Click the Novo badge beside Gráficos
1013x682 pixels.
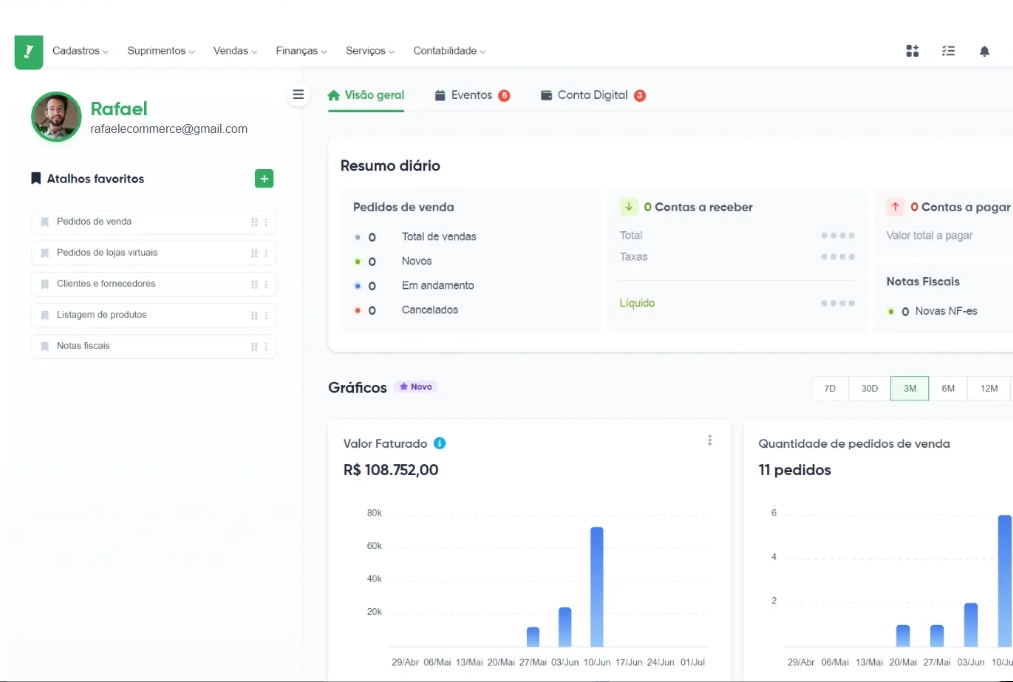point(415,387)
